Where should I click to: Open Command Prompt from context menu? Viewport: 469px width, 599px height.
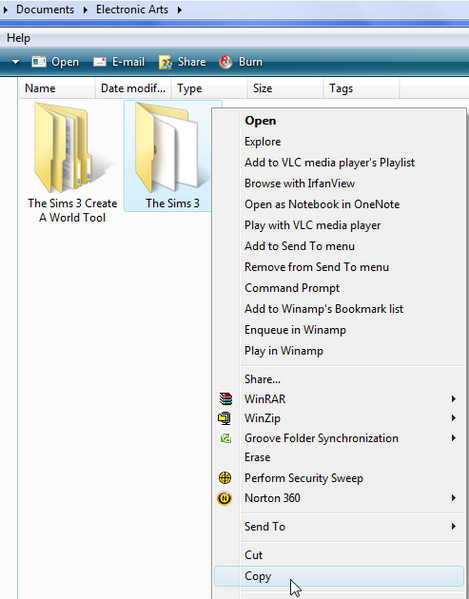(339, 288)
